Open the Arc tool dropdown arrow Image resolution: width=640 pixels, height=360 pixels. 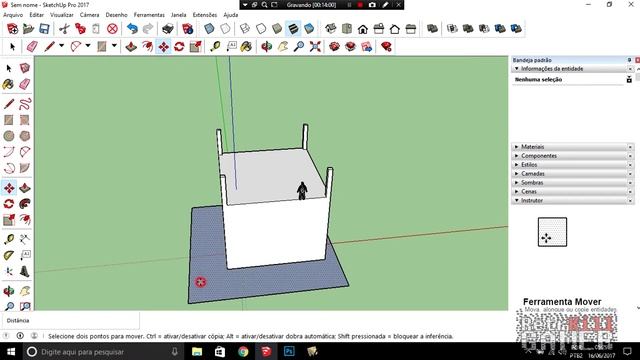88,46
